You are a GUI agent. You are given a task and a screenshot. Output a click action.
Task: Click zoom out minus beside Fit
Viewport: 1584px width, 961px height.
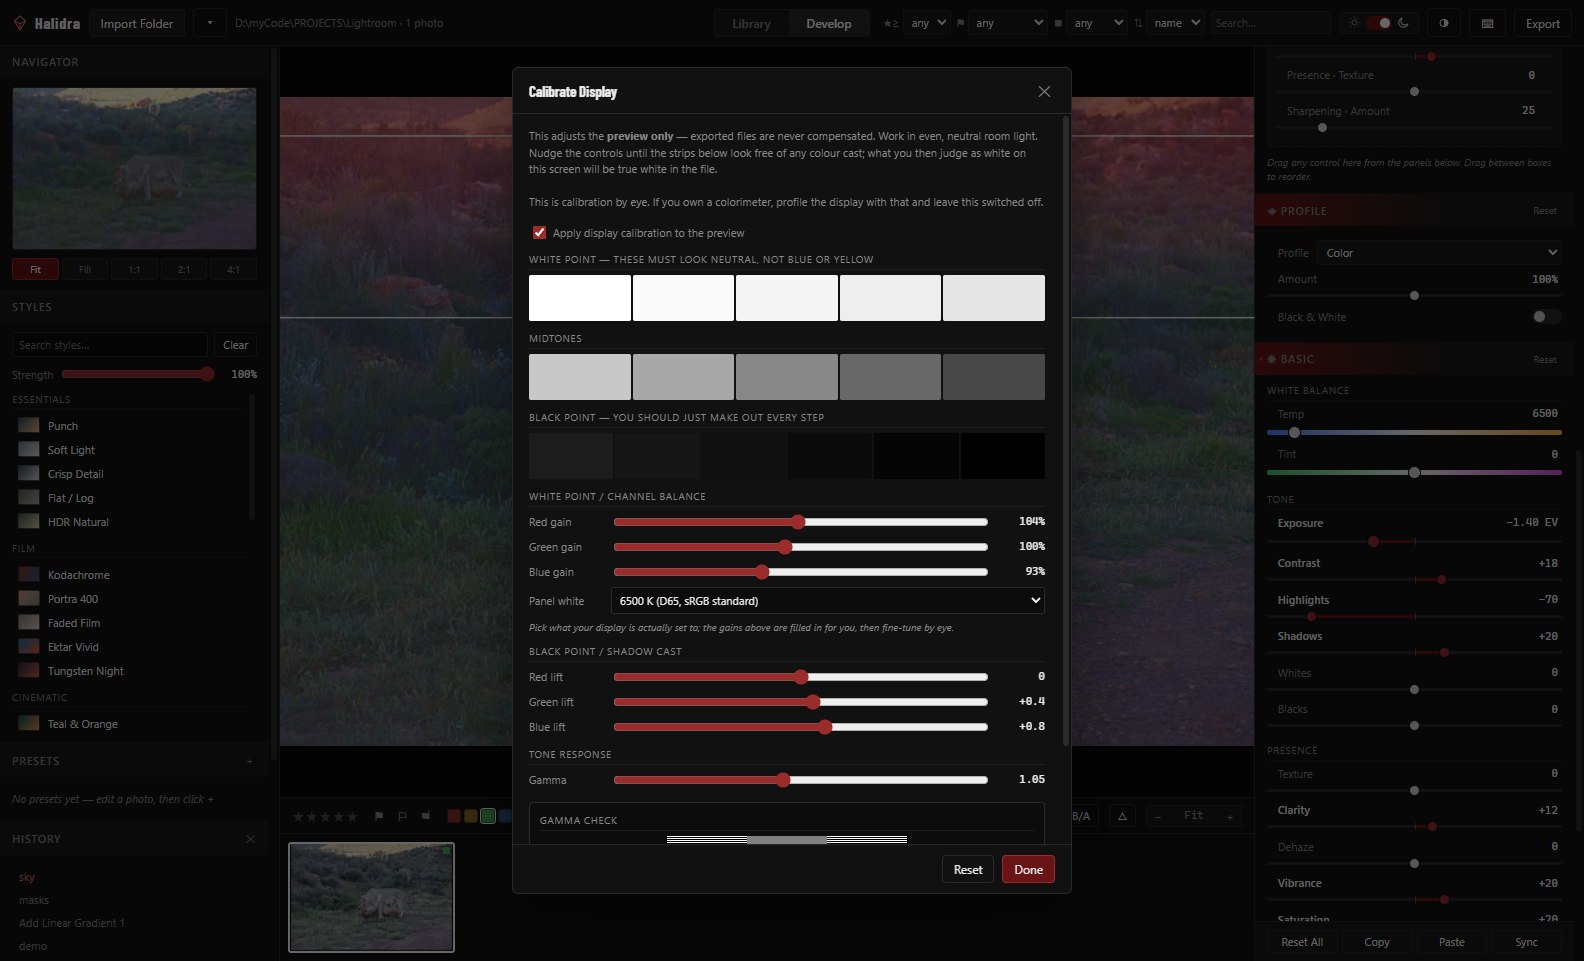[x=1158, y=816]
